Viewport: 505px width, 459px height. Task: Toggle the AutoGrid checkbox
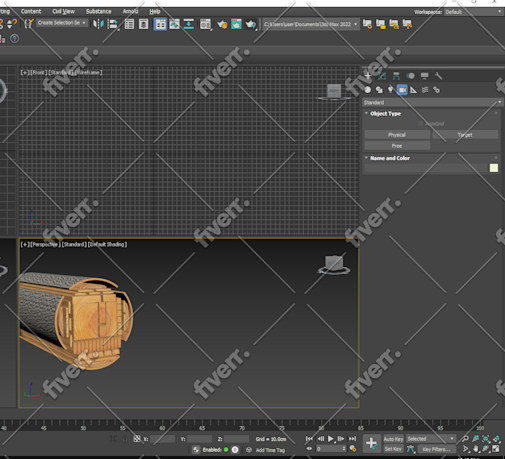(420, 124)
